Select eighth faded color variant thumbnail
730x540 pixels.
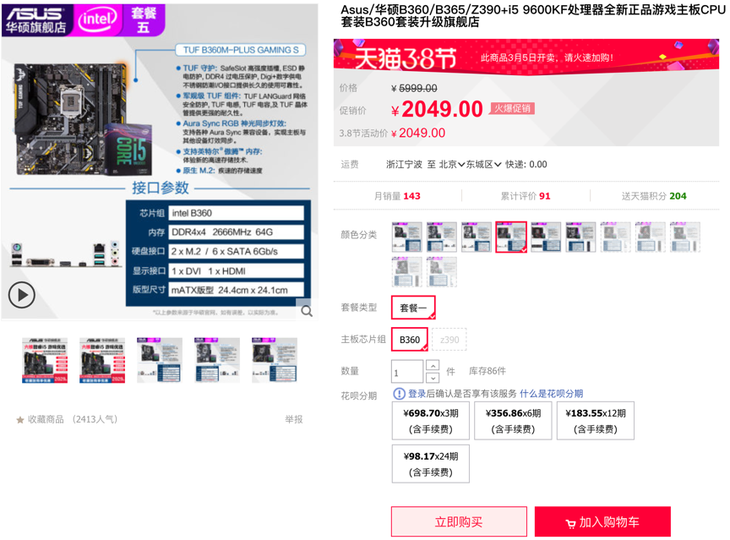pos(650,237)
